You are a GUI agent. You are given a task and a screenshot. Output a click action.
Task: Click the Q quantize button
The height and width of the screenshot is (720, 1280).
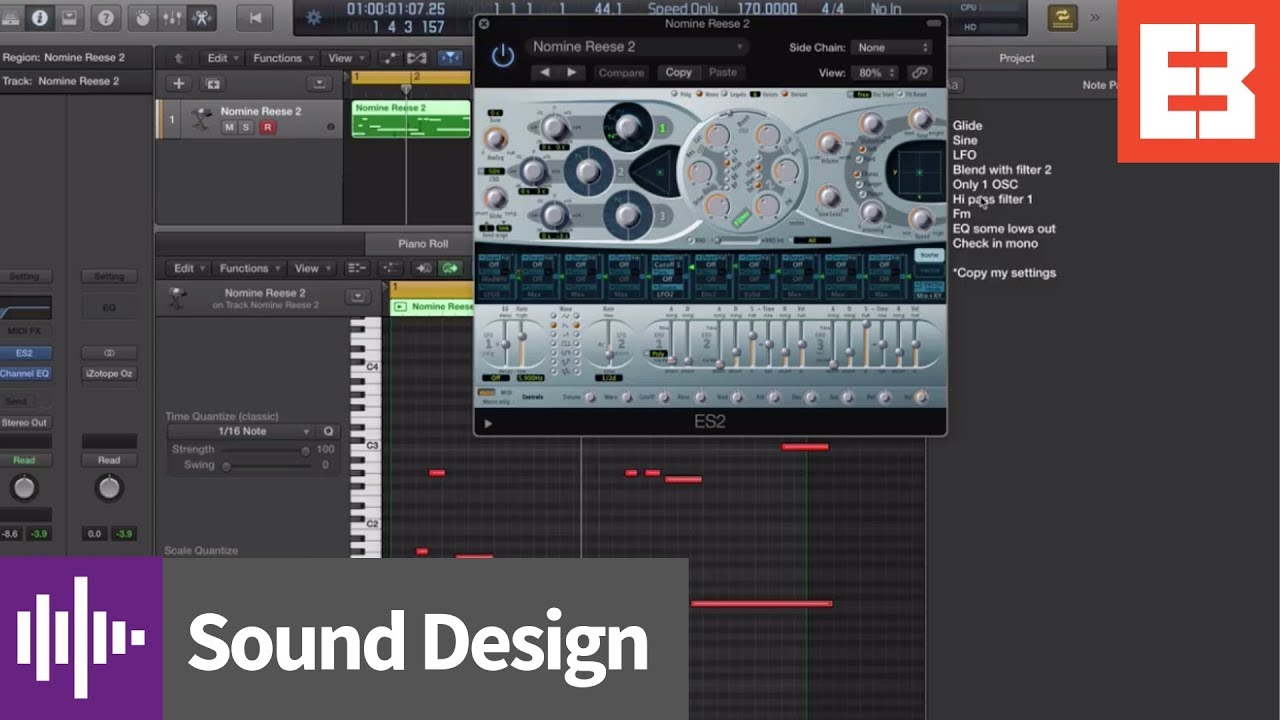(x=327, y=431)
